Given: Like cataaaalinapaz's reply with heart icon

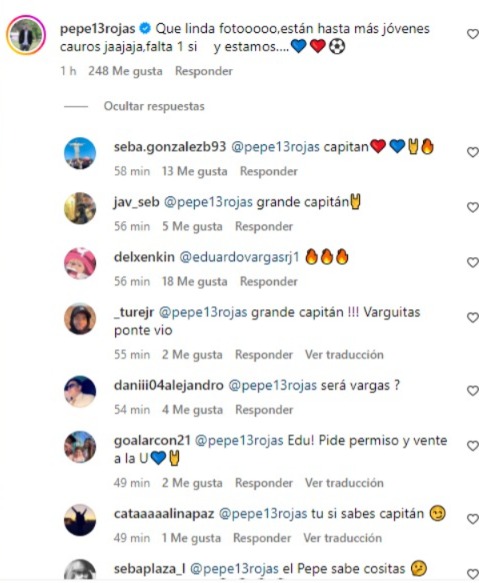Looking at the screenshot, I should [x=473, y=519].
